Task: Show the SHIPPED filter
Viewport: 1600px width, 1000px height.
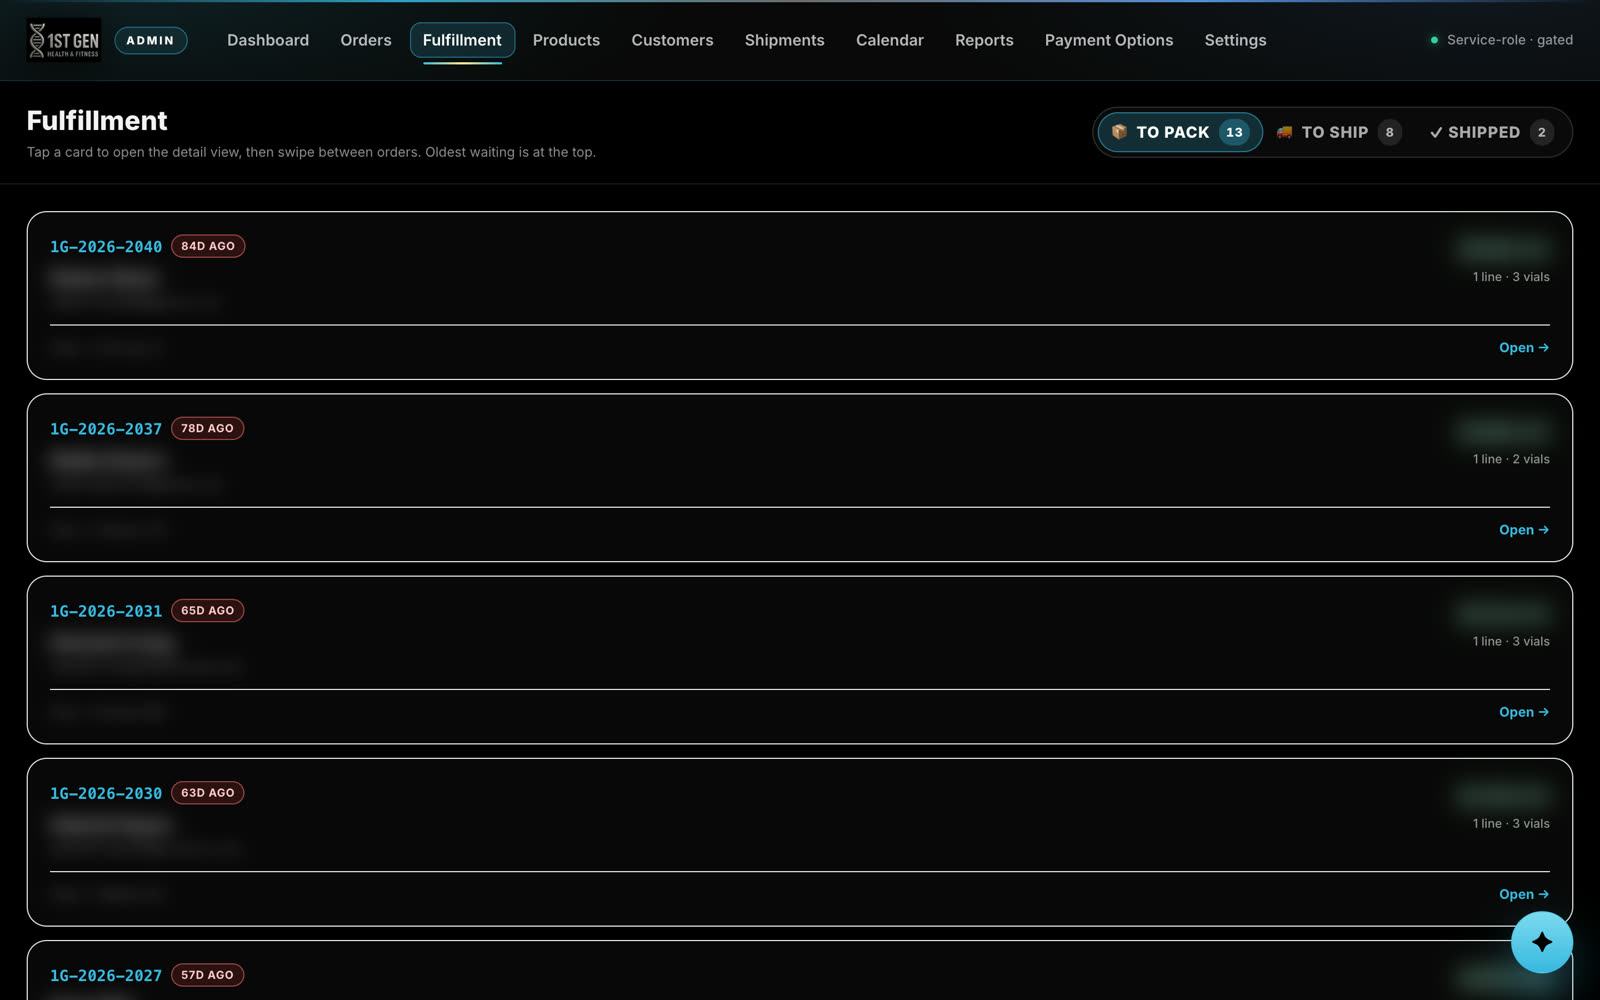Action: 1491,132
